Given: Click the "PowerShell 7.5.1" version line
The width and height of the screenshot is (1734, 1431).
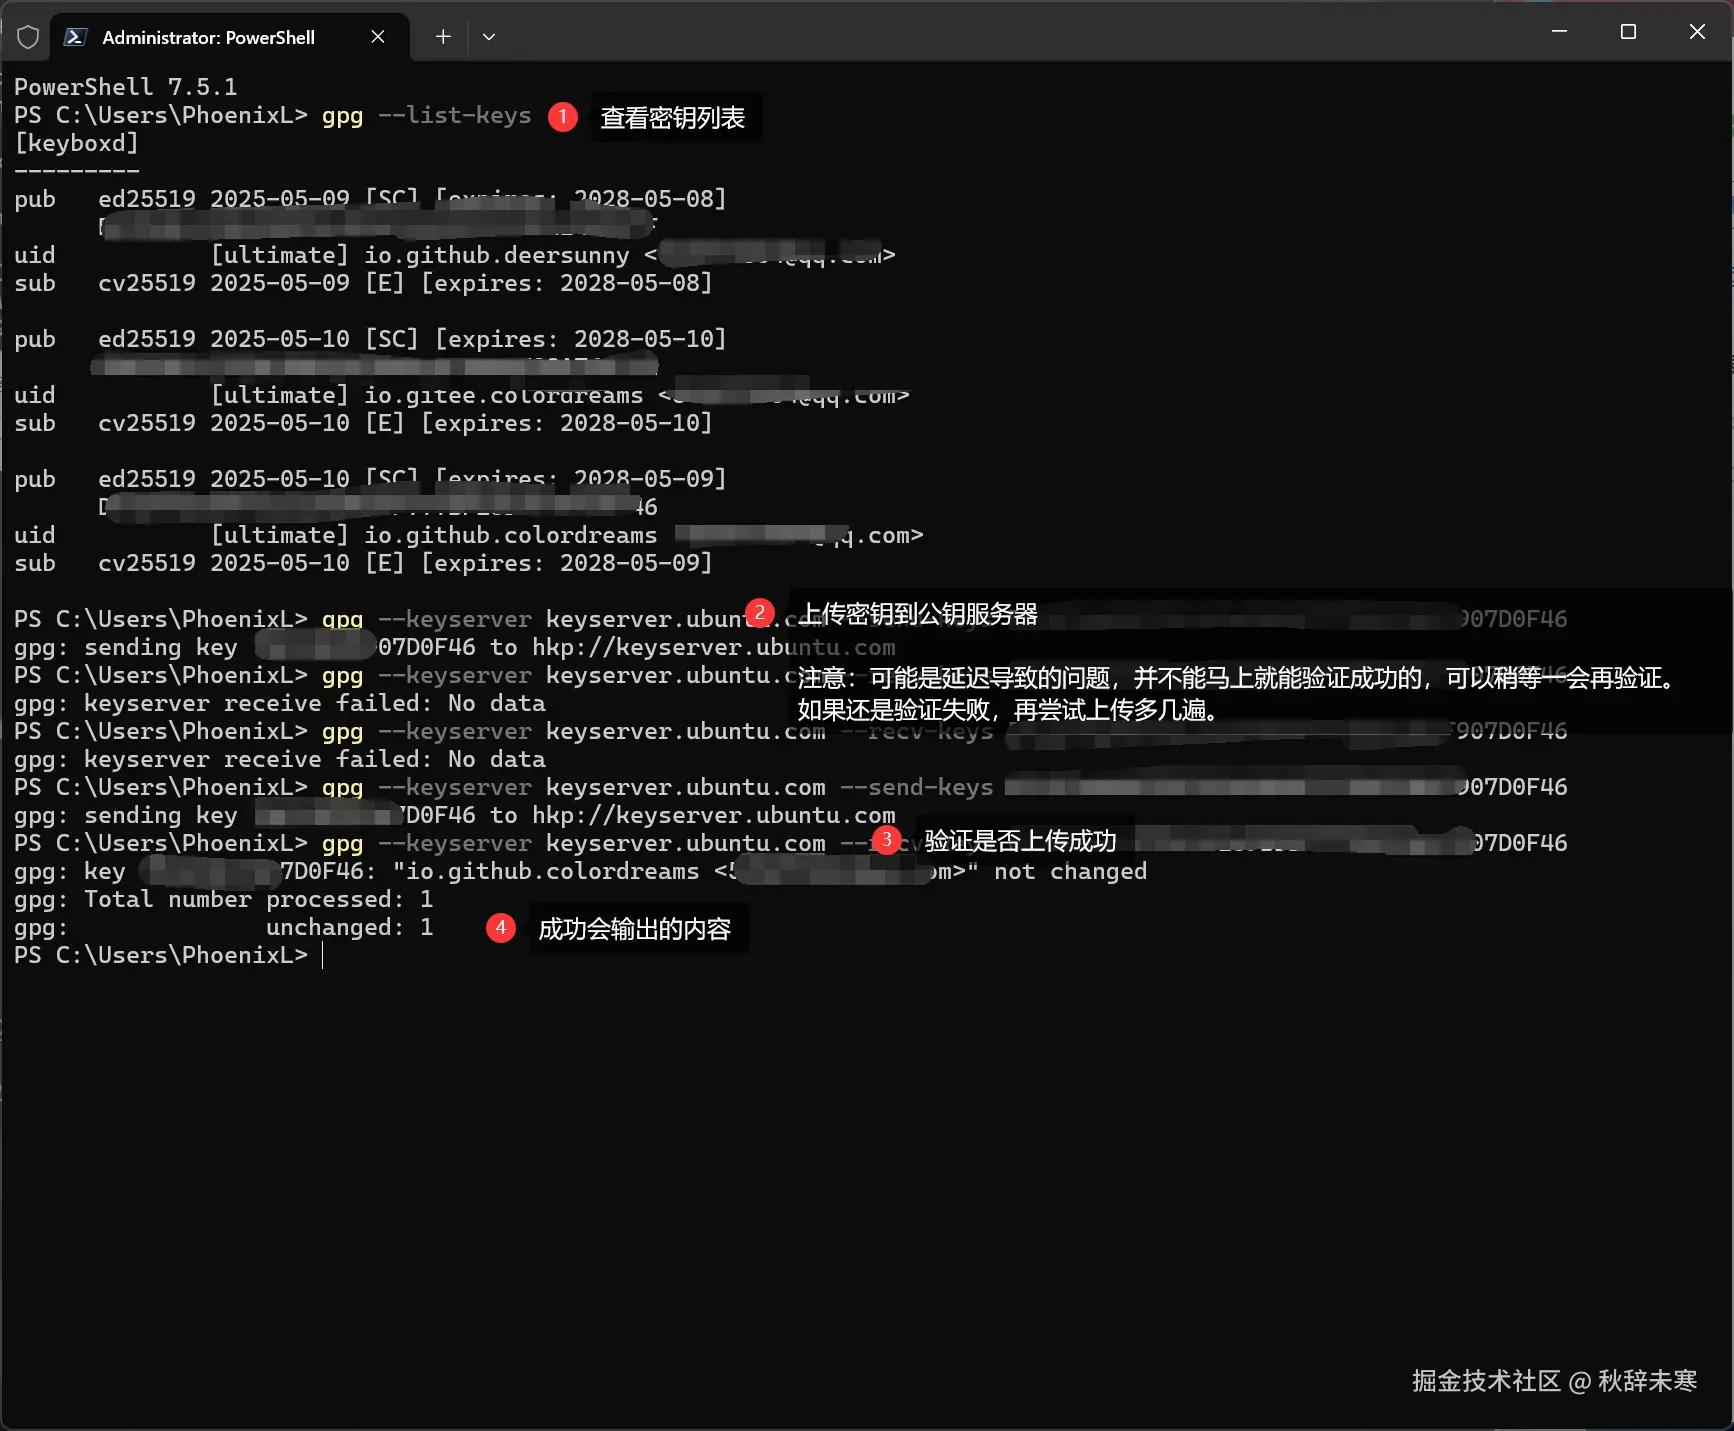Looking at the screenshot, I should (126, 87).
